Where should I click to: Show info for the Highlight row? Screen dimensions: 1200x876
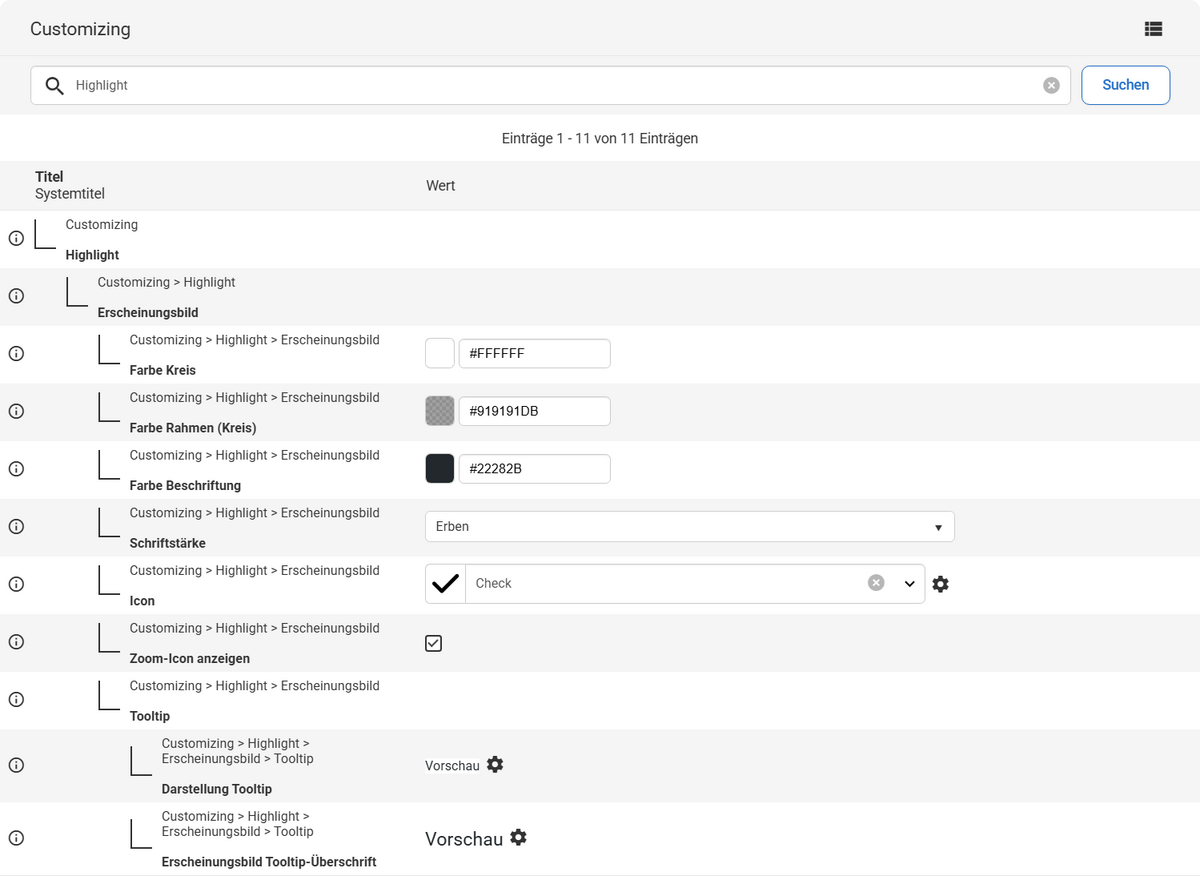click(x=16, y=238)
